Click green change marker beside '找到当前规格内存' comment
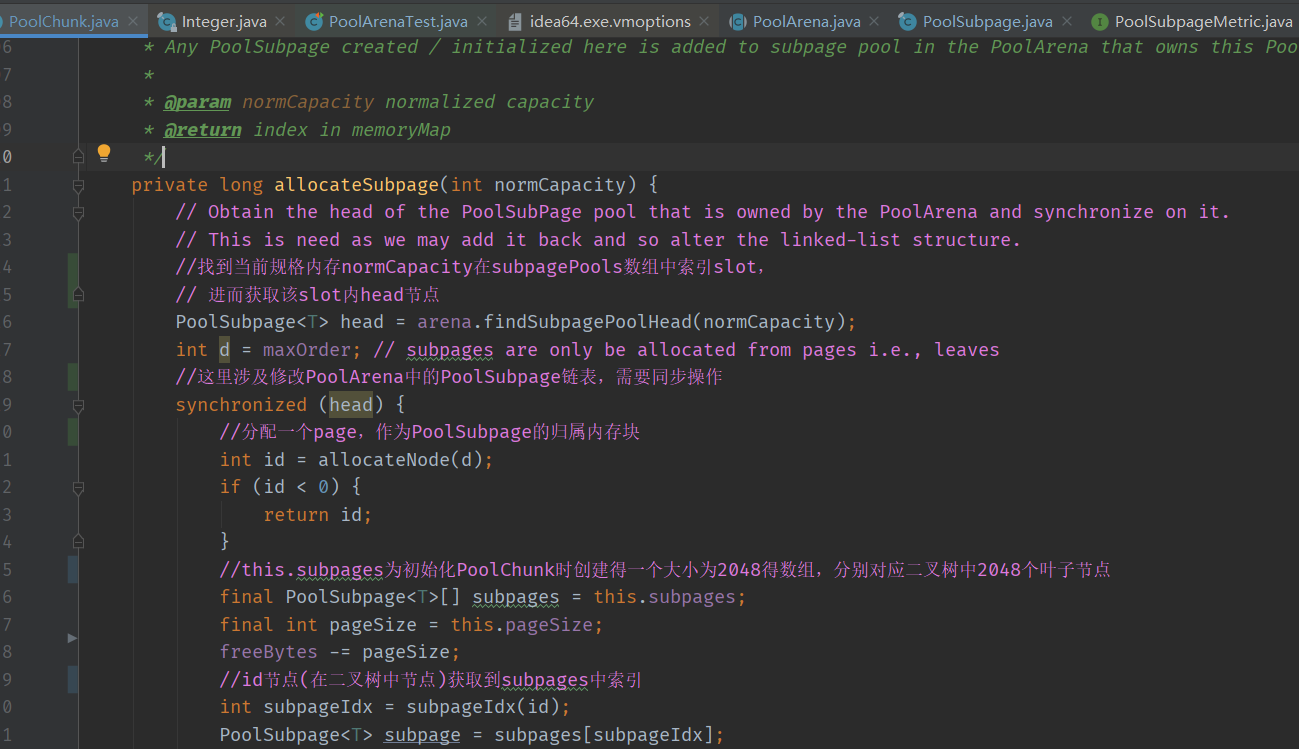The image size is (1299, 749). 73,280
